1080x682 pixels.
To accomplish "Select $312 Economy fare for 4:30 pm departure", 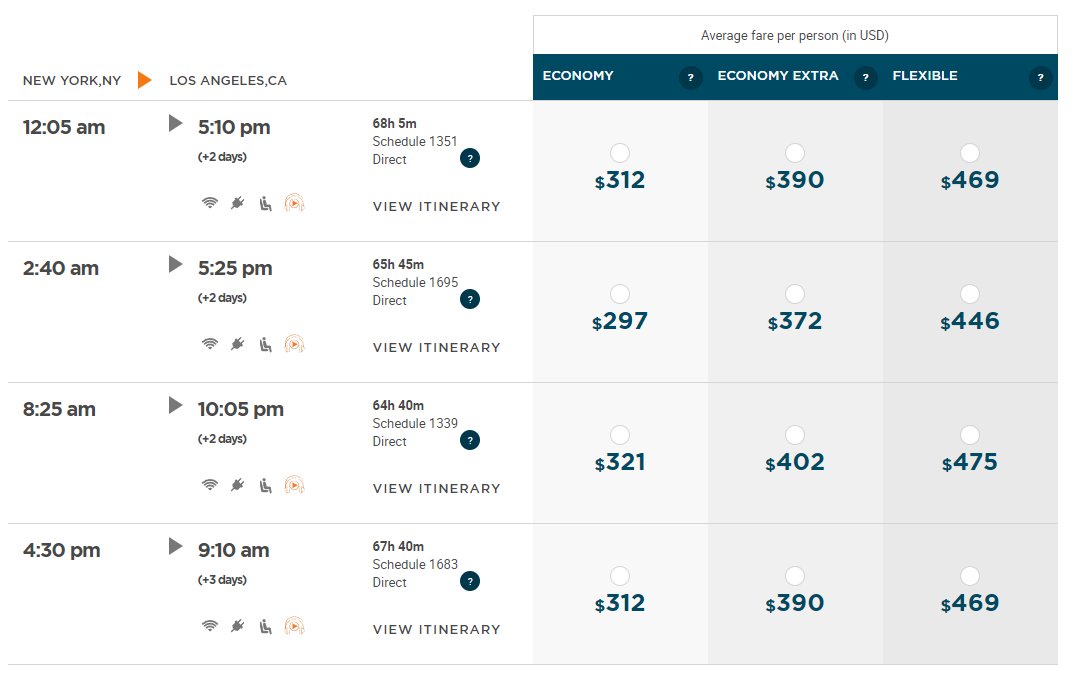I will pos(620,576).
